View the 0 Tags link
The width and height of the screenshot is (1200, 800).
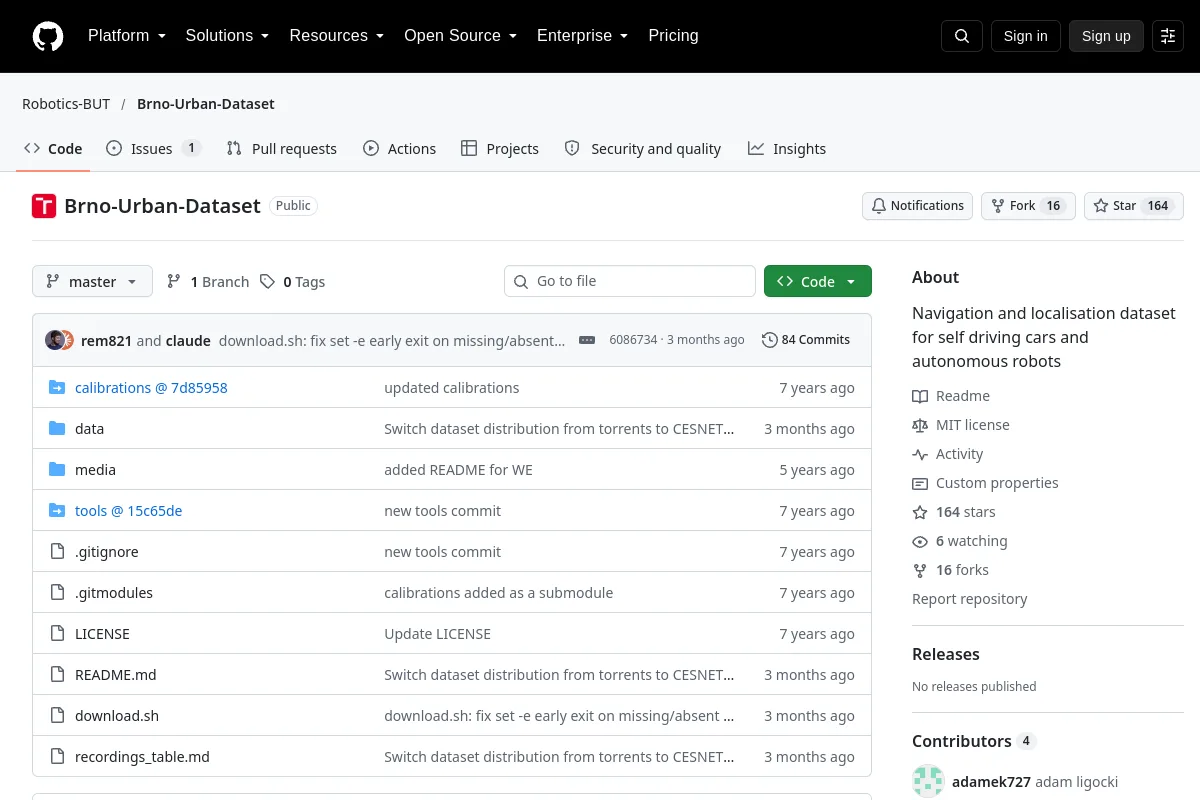[x=292, y=282]
